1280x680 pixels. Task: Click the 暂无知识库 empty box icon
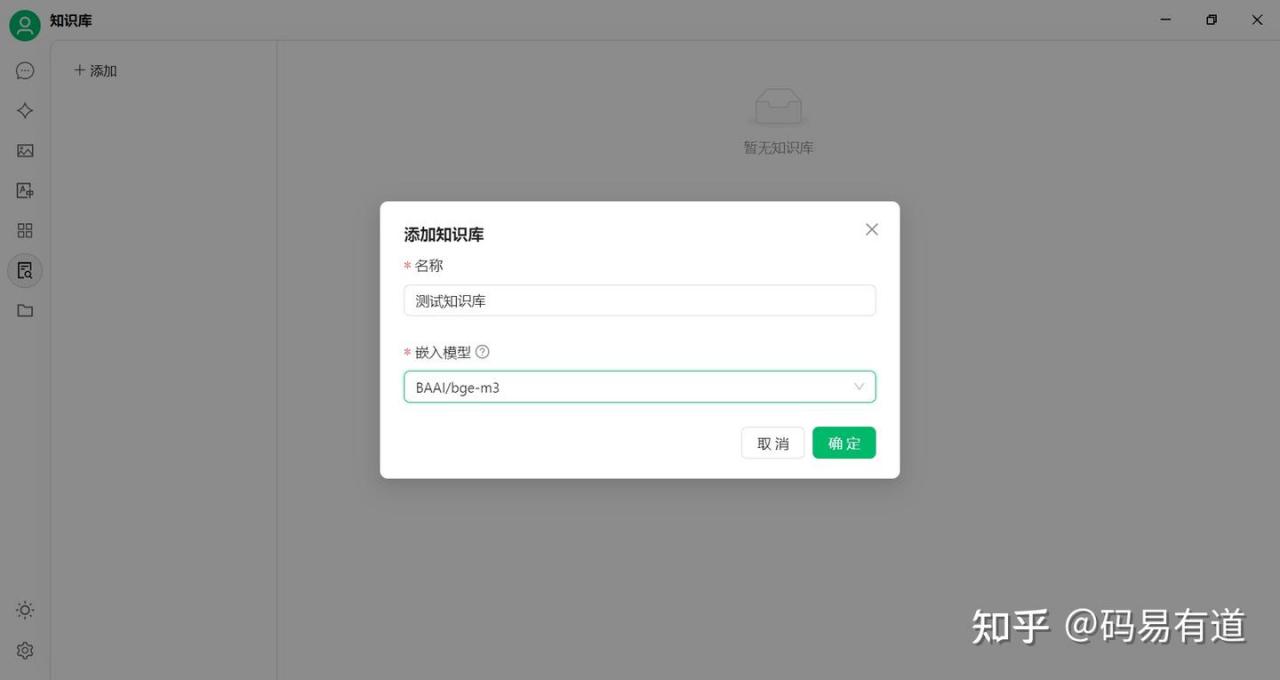pos(778,106)
